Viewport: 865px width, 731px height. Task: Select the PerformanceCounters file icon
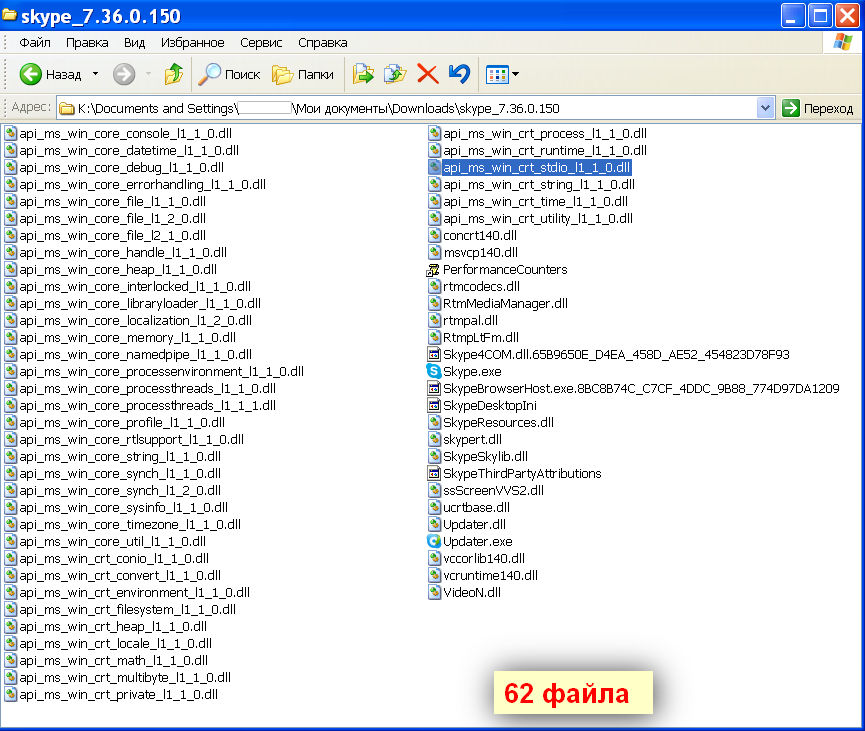point(434,270)
